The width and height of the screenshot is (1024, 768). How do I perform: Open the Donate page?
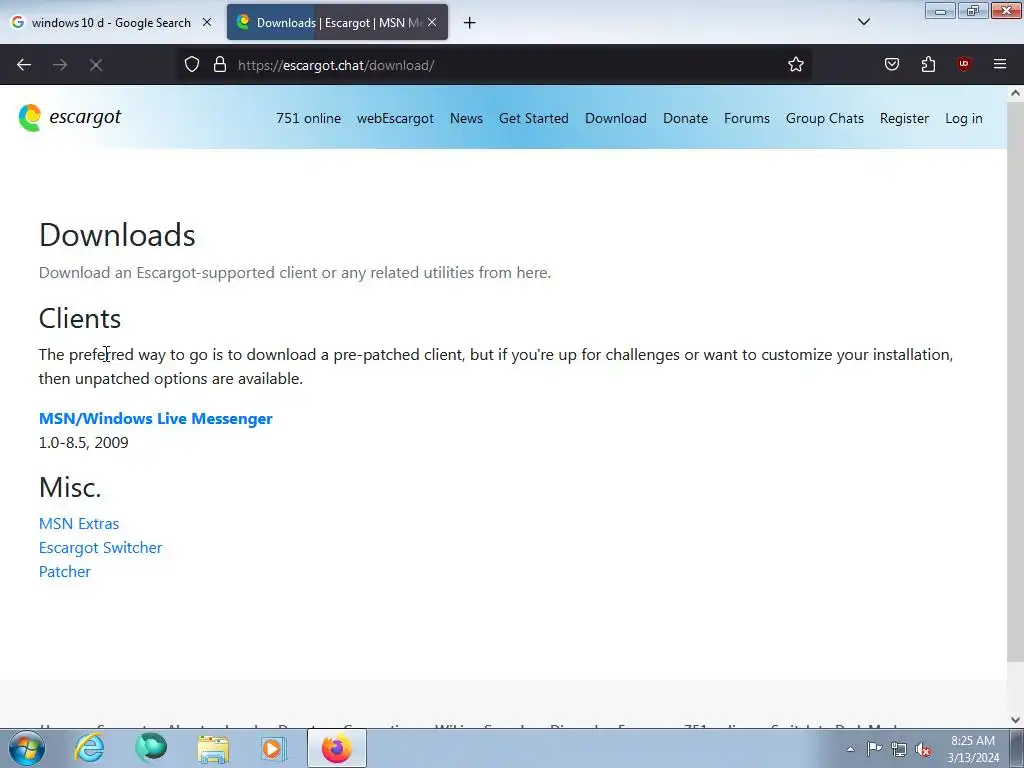(x=685, y=118)
